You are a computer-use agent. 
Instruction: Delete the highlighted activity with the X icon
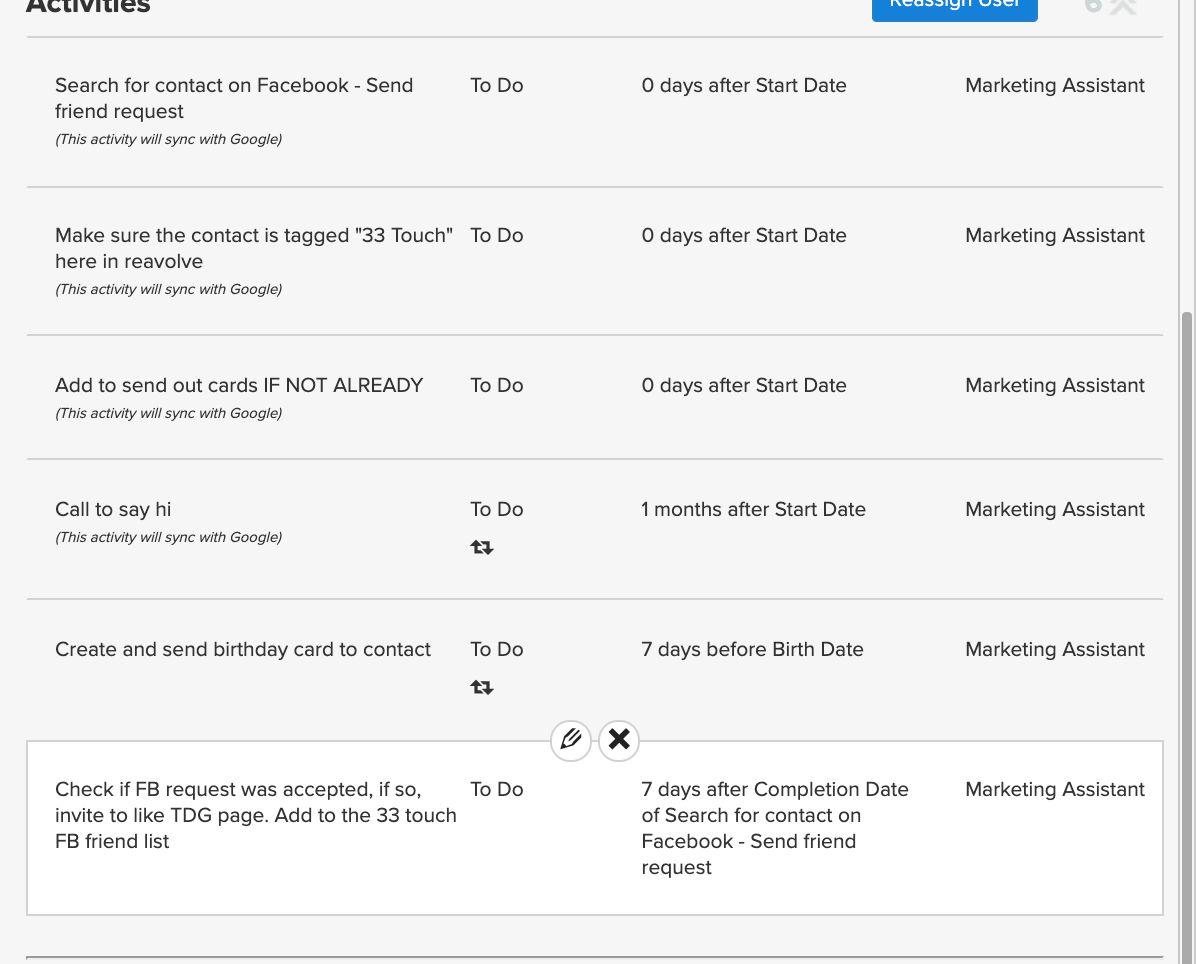tap(619, 740)
